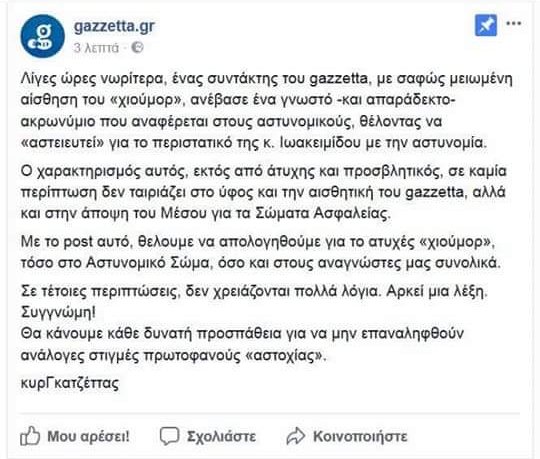Click the paragraph starting 'Ο χαρακτηρισμός αυτός'
540x459 pixels.
pos(264,192)
